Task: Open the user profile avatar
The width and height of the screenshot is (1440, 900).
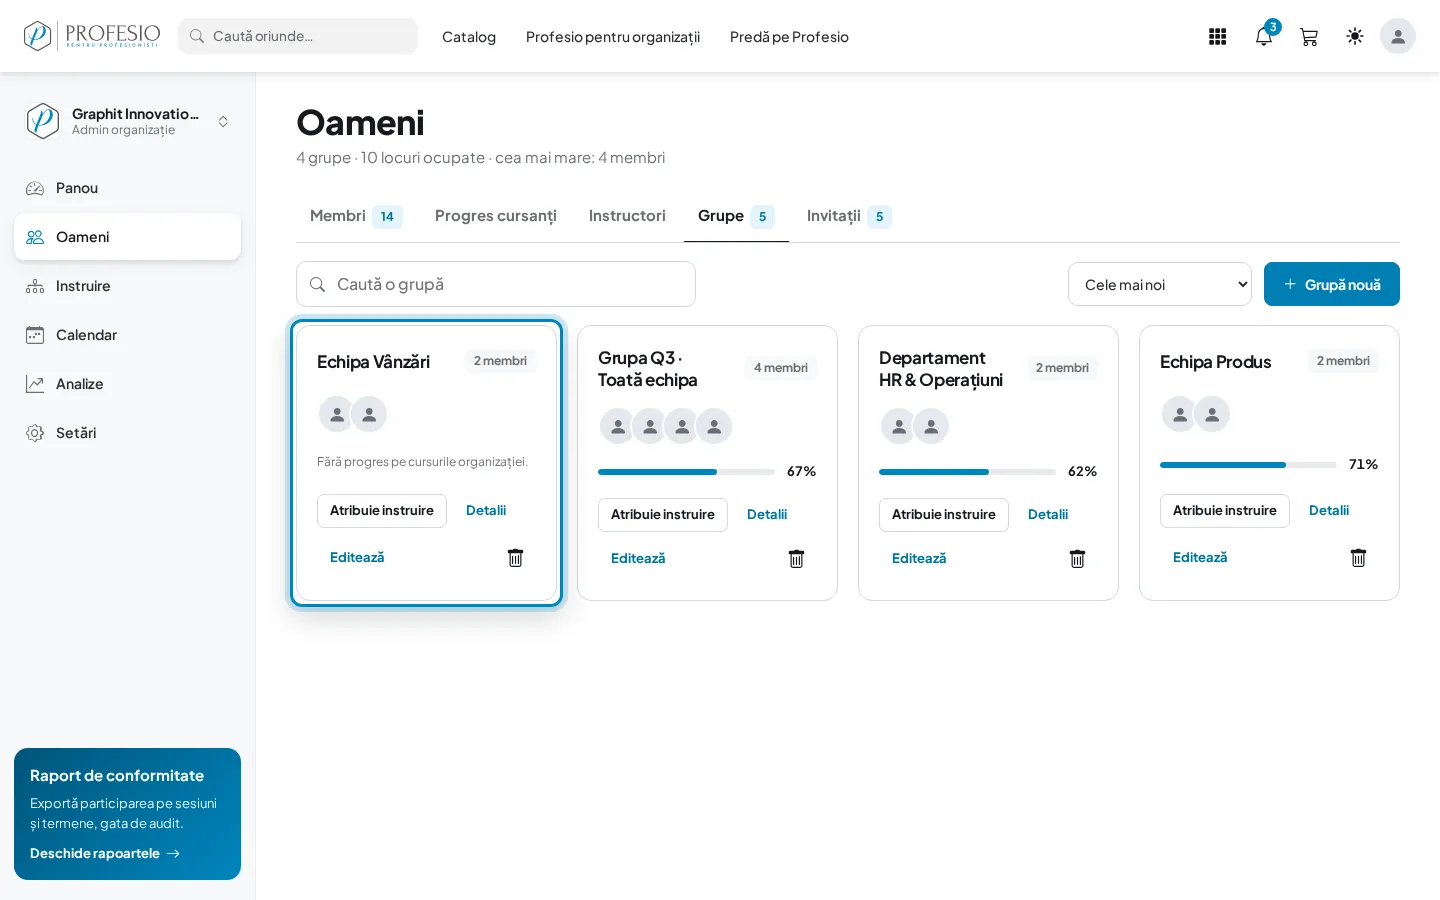Action: click(1398, 36)
